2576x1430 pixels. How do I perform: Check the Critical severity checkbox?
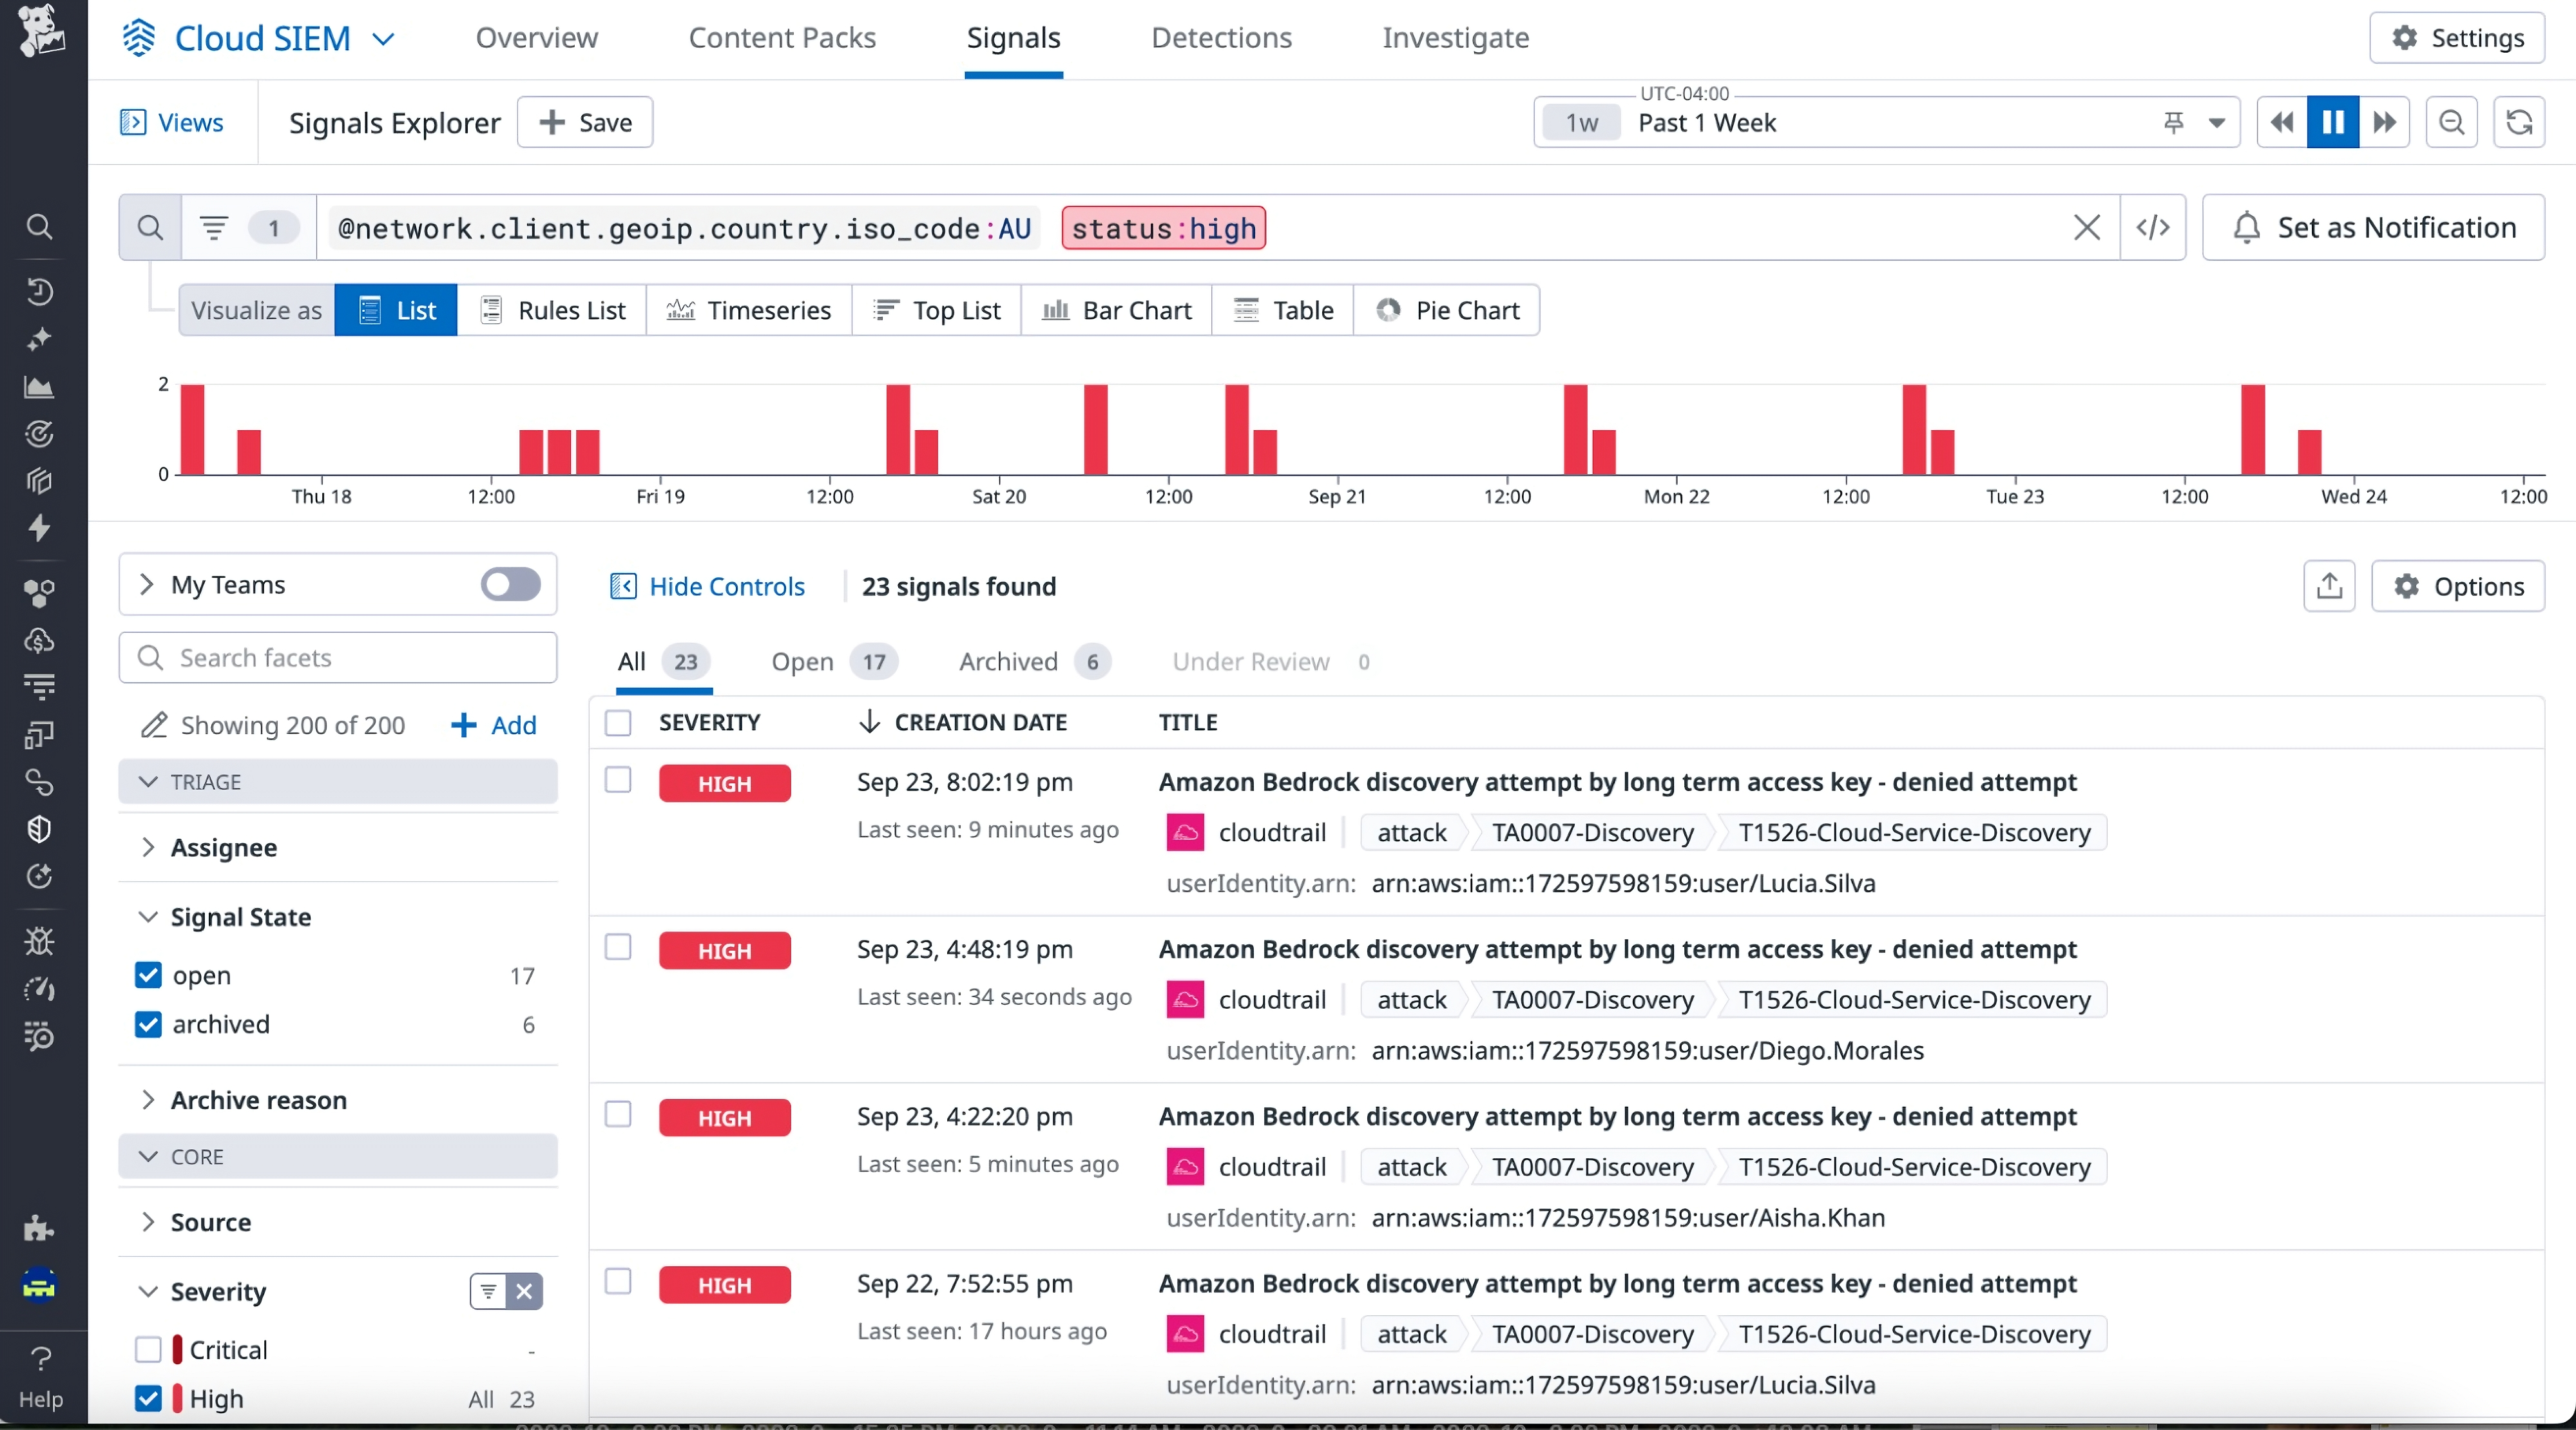coord(149,1349)
